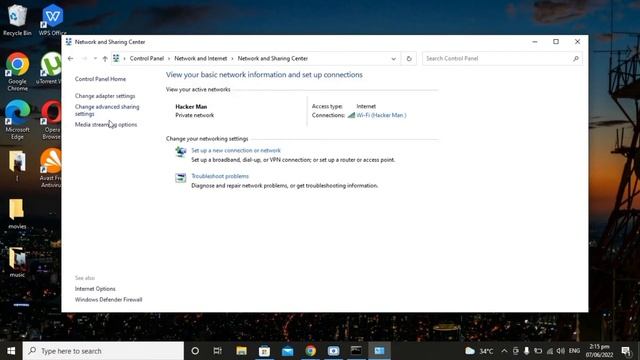Viewport: 640px width, 360px height.
Task: Open Task View on taskbar
Action: 218,351
